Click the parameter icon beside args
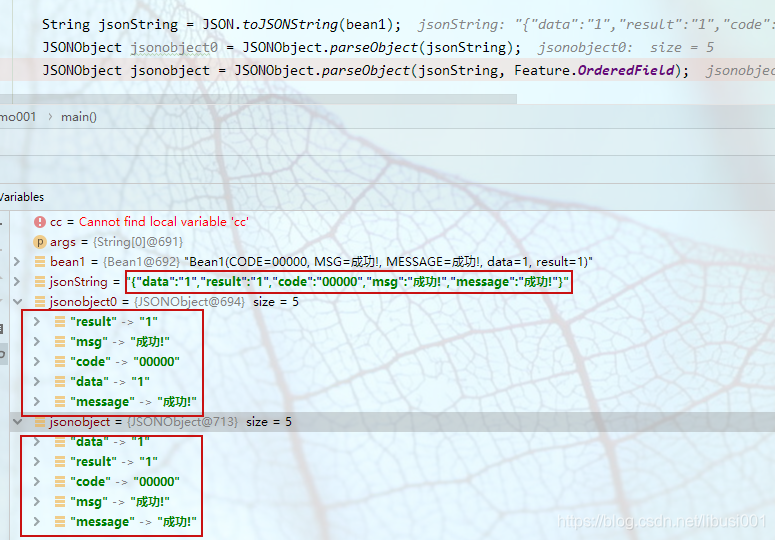 (40, 242)
